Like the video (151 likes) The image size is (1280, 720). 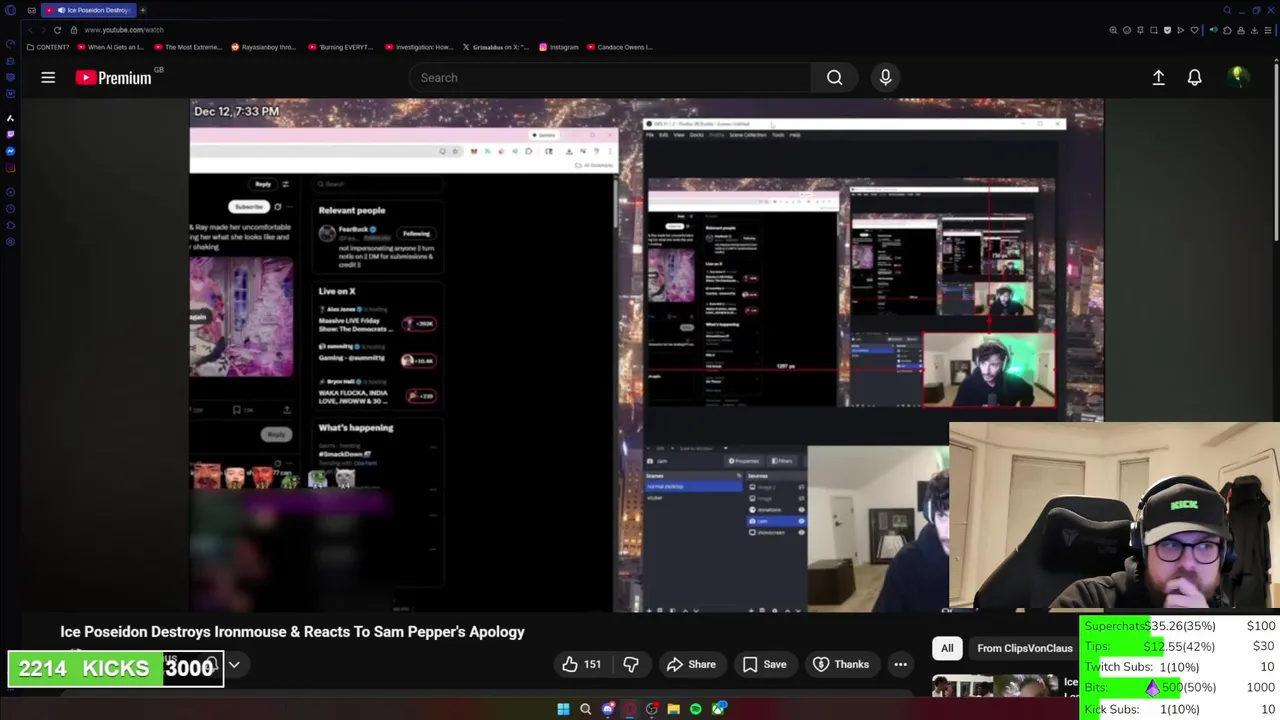tap(581, 664)
